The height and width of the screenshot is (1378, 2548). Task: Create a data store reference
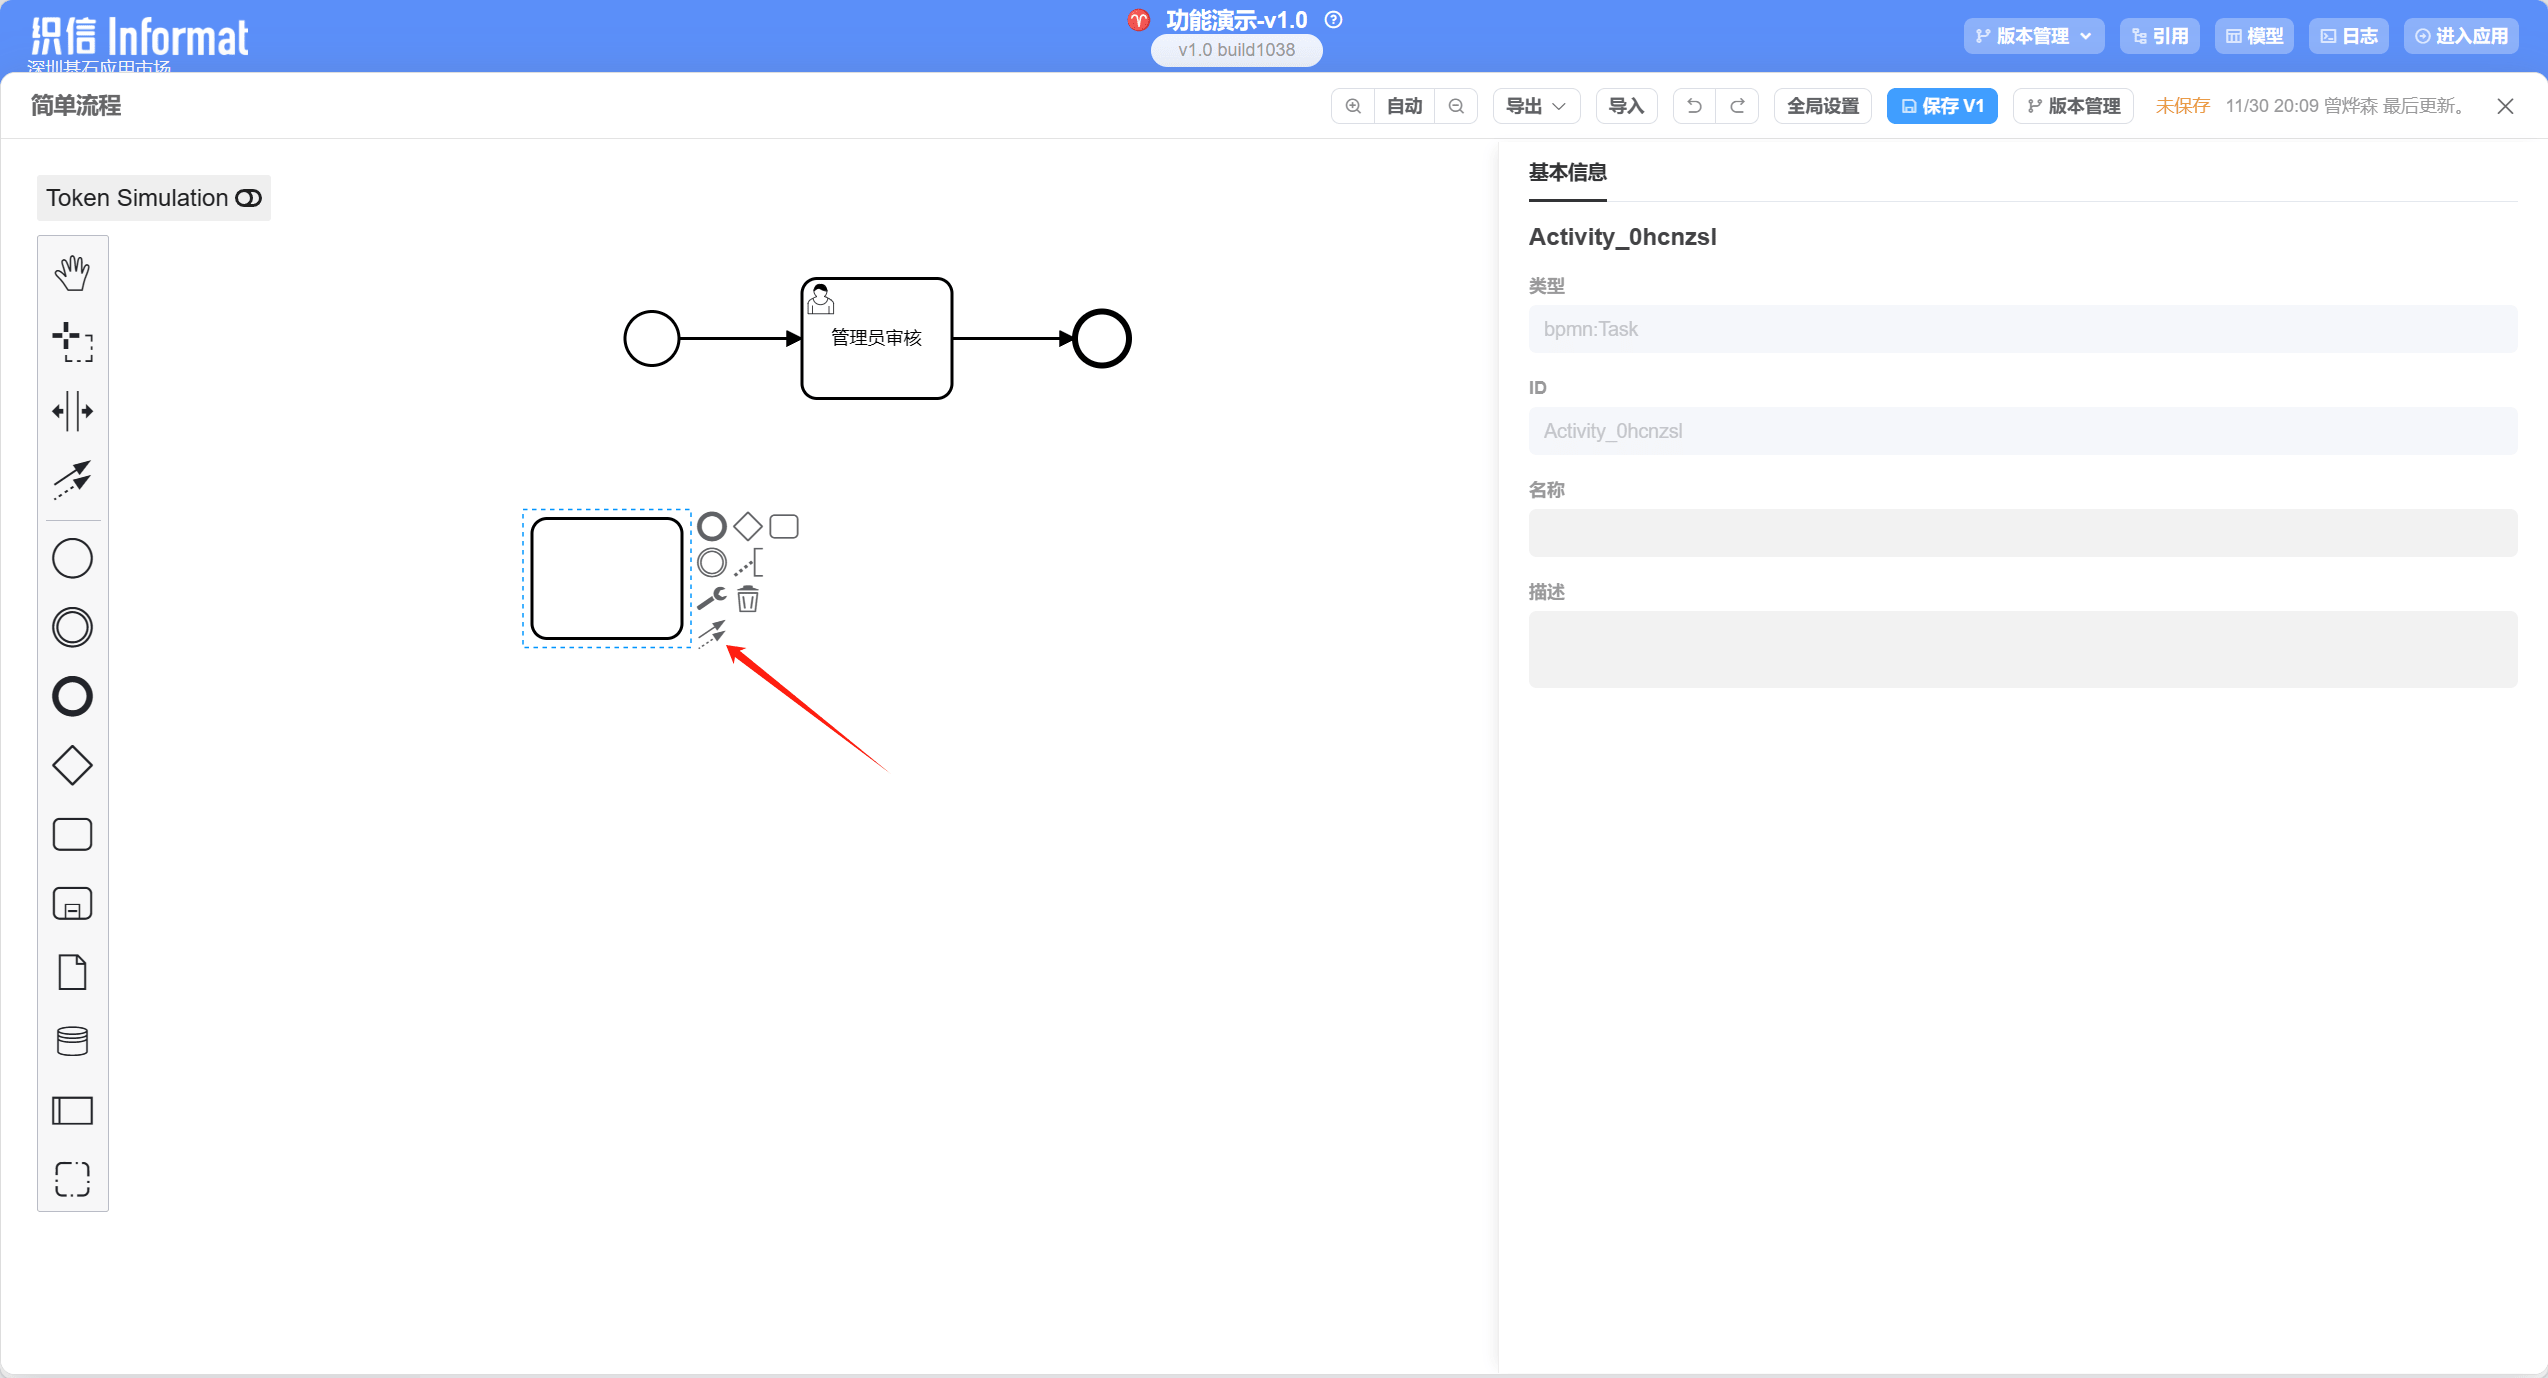point(72,1041)
